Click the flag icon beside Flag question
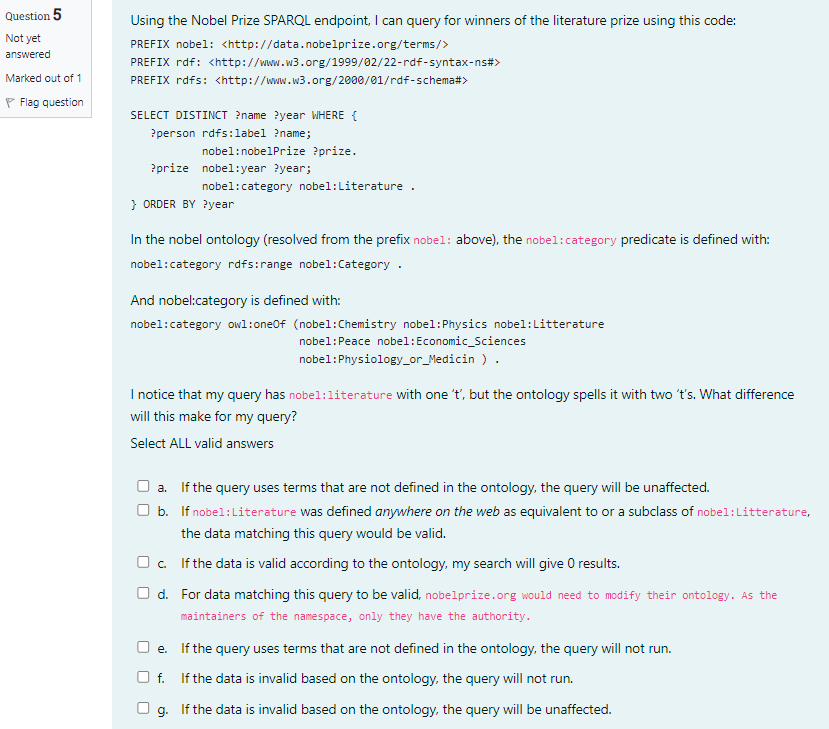 (10, 103)
